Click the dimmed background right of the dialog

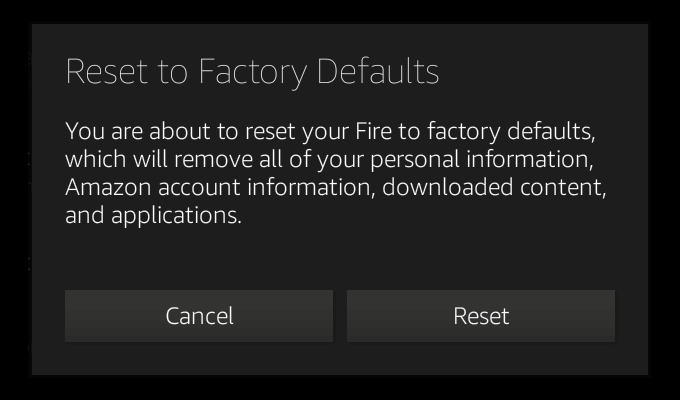point(664,200)
